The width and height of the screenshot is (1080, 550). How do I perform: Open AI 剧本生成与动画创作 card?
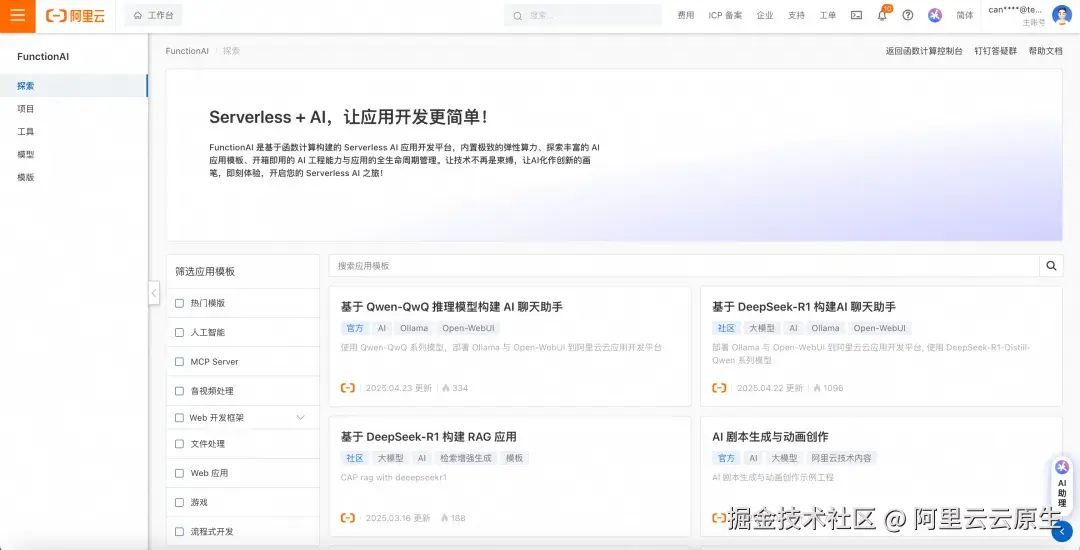pyautogui.click(x=881, y=476)
